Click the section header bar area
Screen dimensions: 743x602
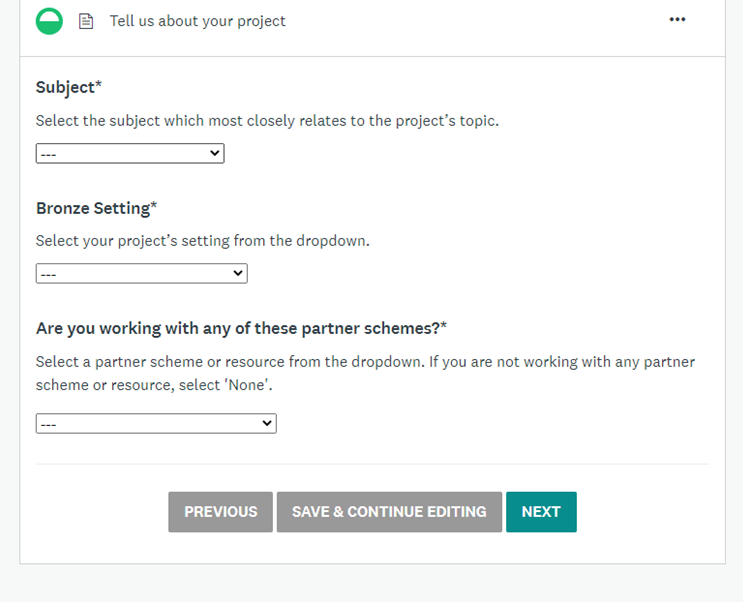click(372, 28)
